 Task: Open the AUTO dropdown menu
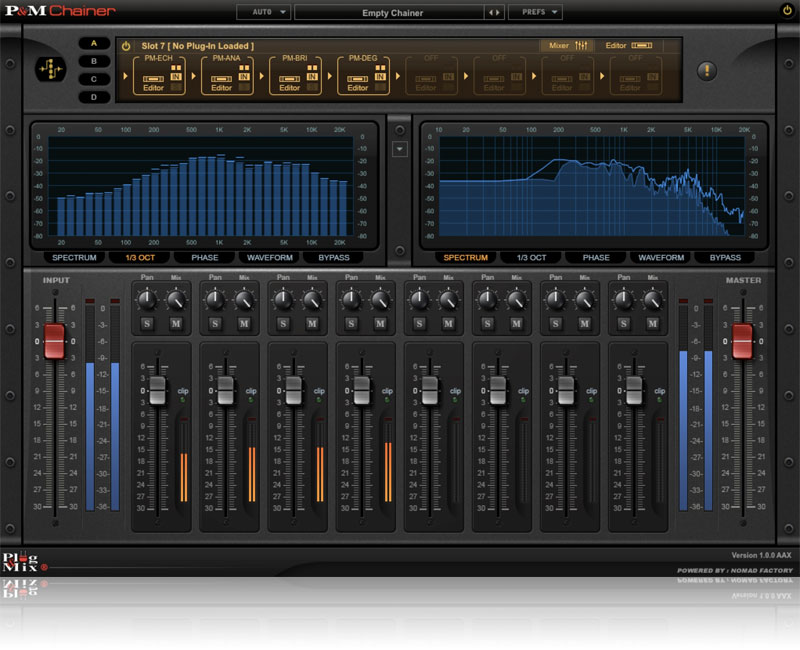264,13
